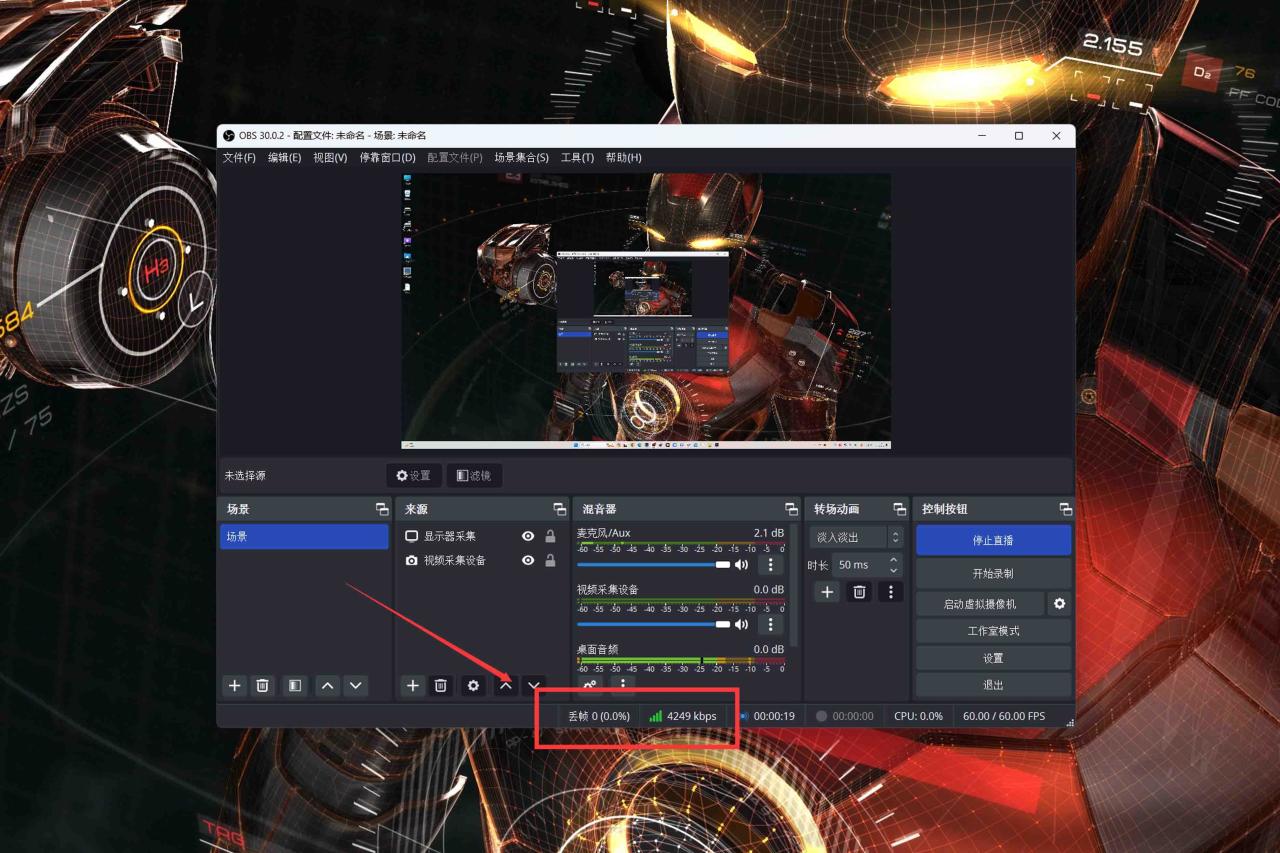Image resolution: width=1280 pixels, height=853 pixels.
Task: Click the OBS preview canvas
Action: click(x=646, y=311)
